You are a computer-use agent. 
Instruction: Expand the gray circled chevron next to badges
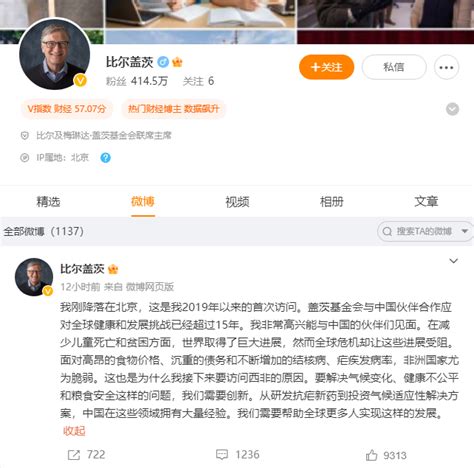pyautogui.click(x=452, y=109)
